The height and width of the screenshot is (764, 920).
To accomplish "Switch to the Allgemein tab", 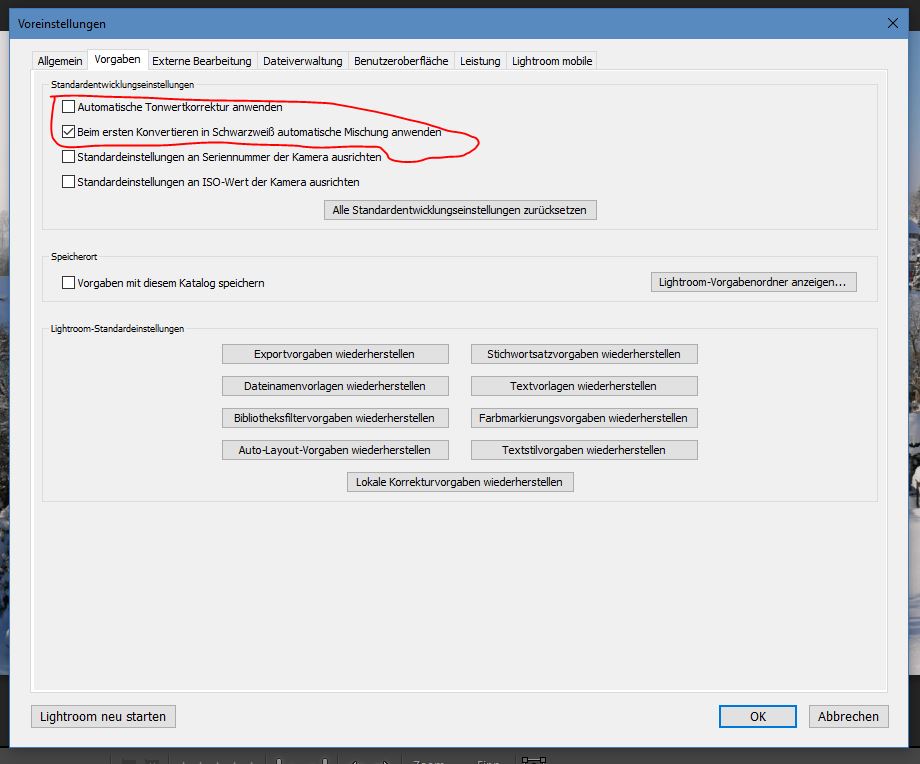I will 60,61.
